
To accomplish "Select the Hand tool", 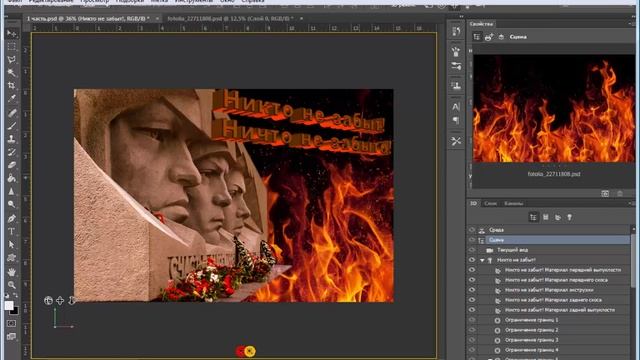I will [x=11, y=272].
